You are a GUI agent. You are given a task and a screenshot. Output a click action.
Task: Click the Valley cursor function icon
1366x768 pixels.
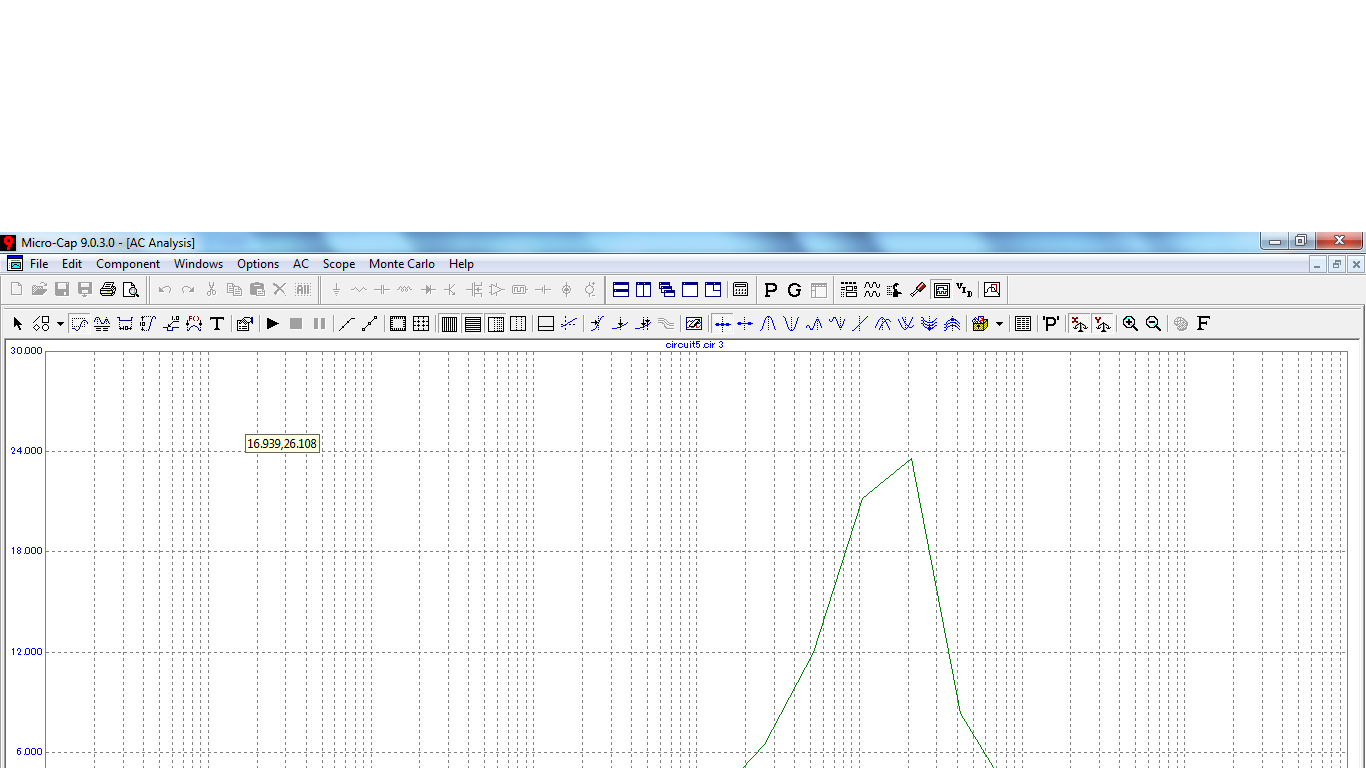tap(791, 324)
